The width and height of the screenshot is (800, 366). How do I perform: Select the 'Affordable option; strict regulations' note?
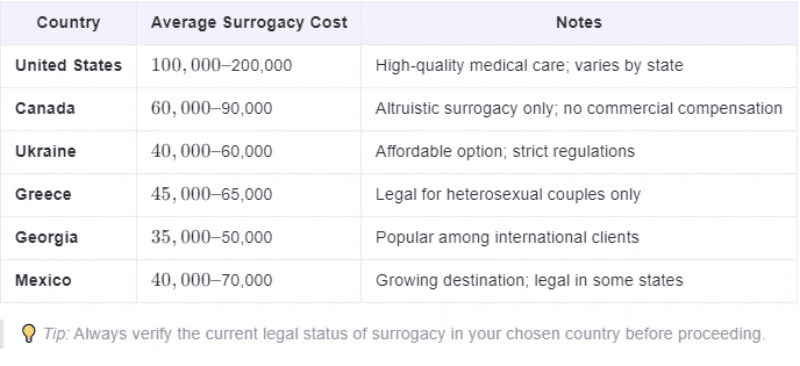tap(505, 151)
